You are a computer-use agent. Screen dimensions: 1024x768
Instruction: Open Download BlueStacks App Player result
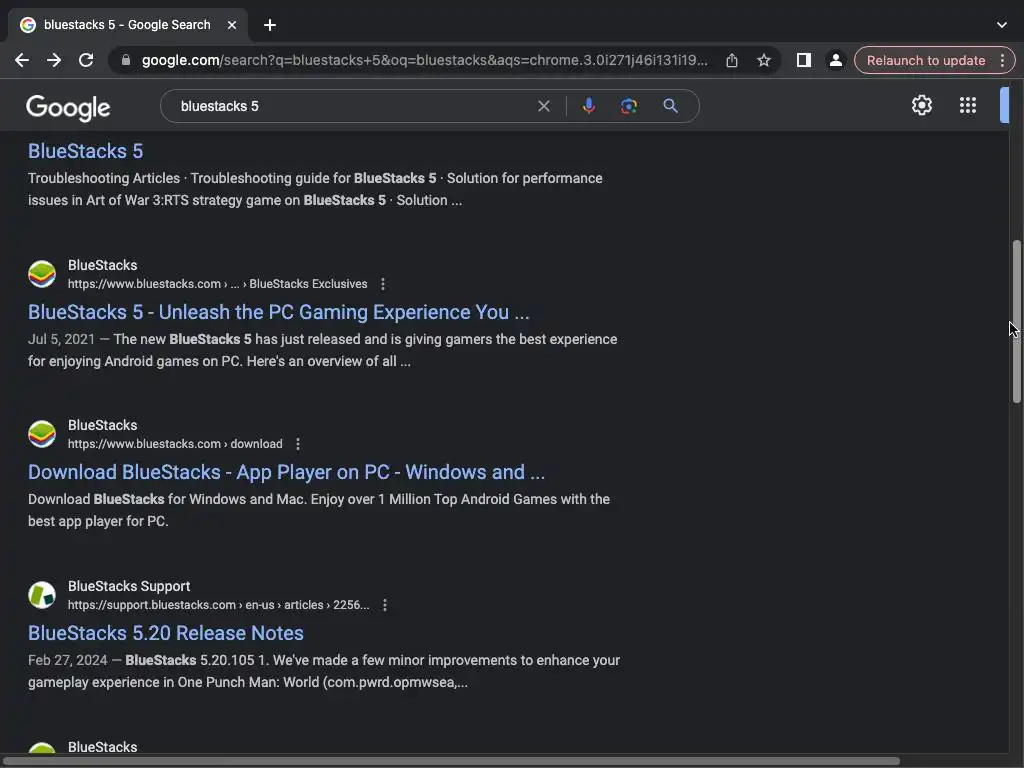286,472
